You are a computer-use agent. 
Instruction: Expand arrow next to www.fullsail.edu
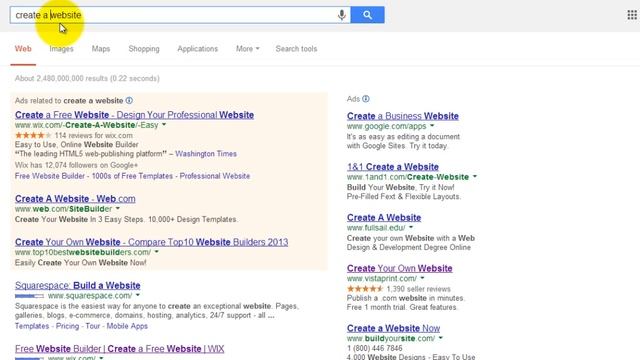[411, 227]
